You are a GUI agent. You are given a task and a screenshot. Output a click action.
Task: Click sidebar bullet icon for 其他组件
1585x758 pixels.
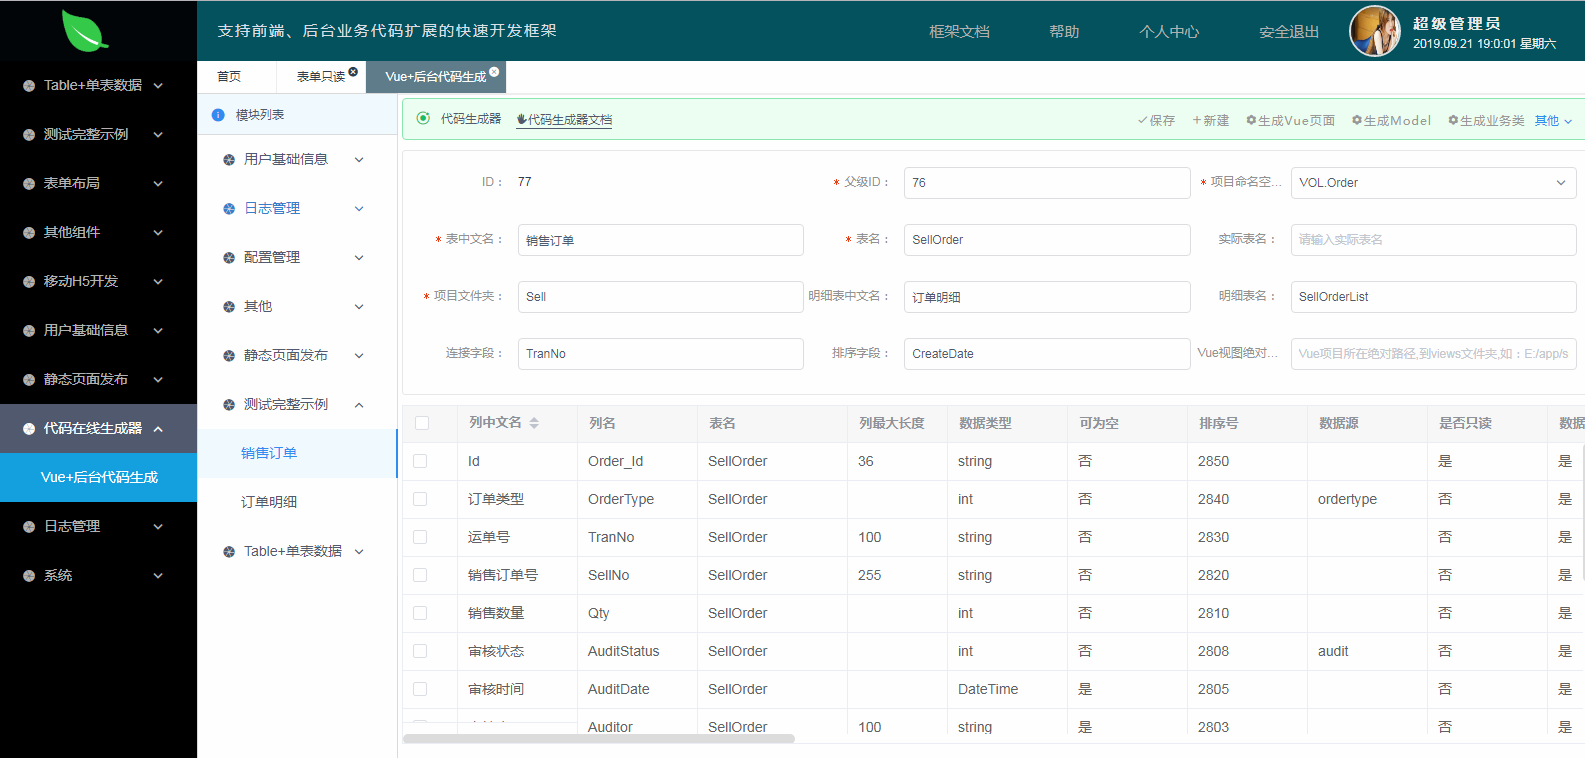[x=29, y=233]
